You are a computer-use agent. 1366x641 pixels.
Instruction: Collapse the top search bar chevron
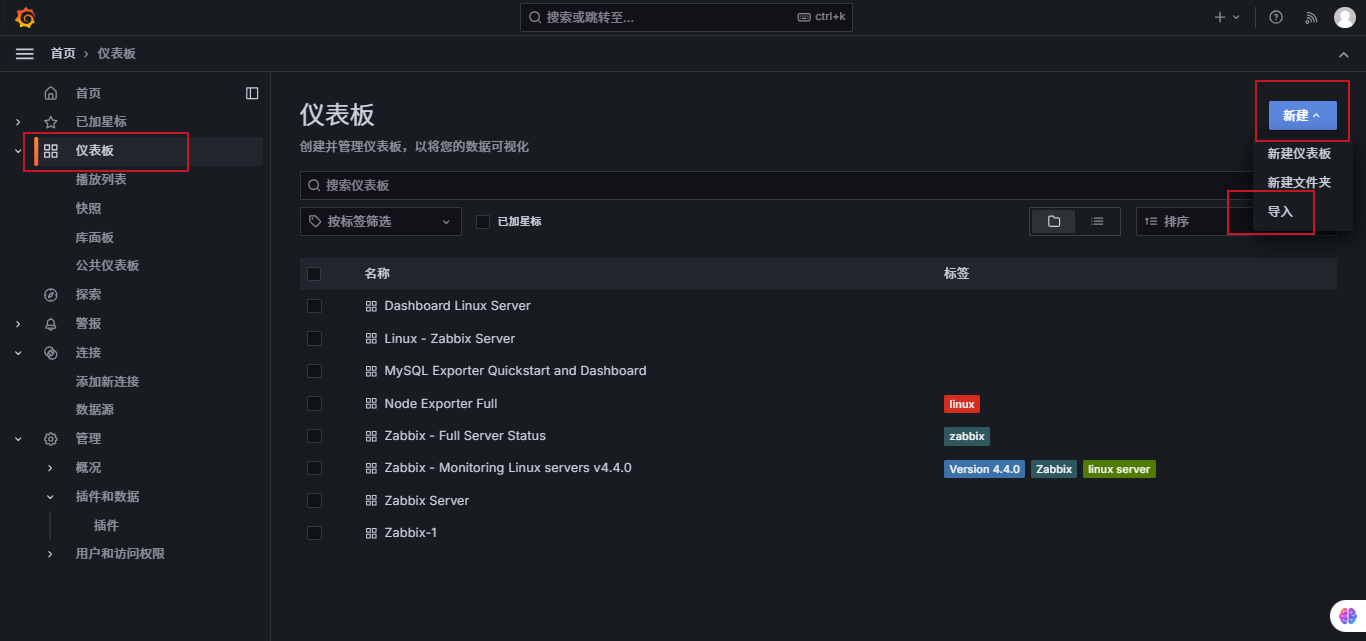point(1343,54)
